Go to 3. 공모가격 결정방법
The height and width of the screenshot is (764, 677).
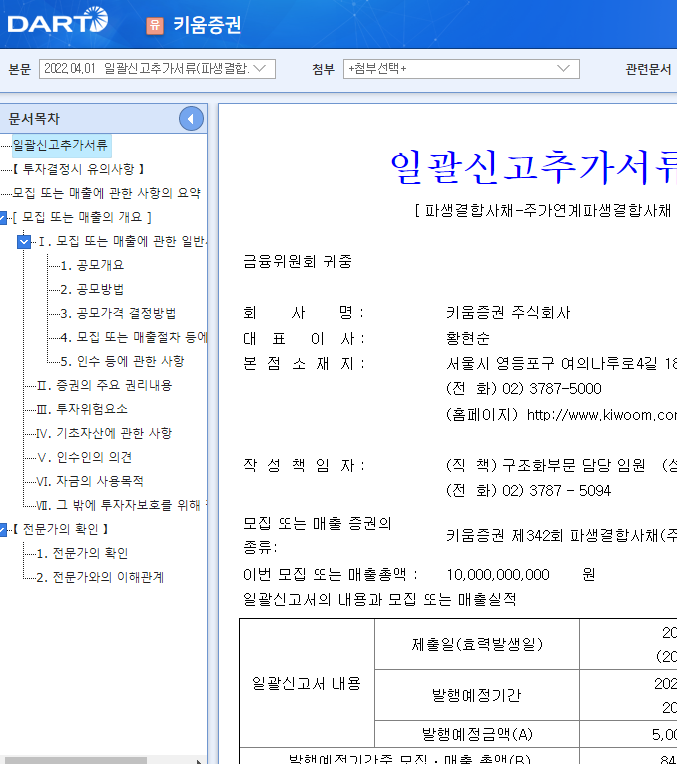[x=118, y=313]
